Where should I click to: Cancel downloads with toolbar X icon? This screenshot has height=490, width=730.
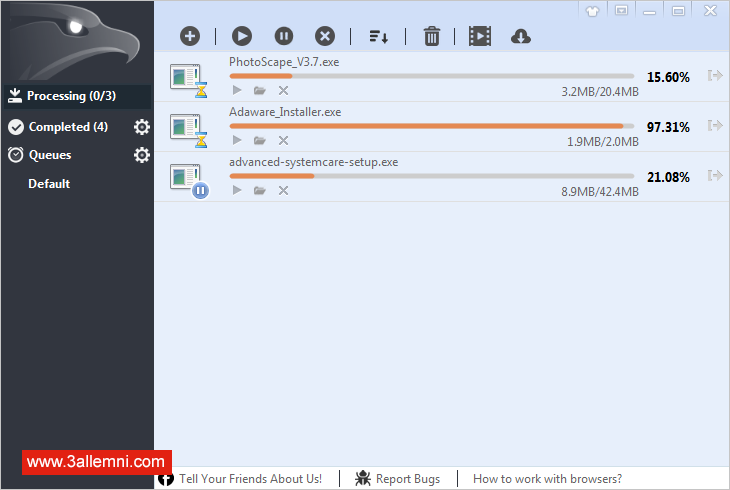[x=325, y=36]
